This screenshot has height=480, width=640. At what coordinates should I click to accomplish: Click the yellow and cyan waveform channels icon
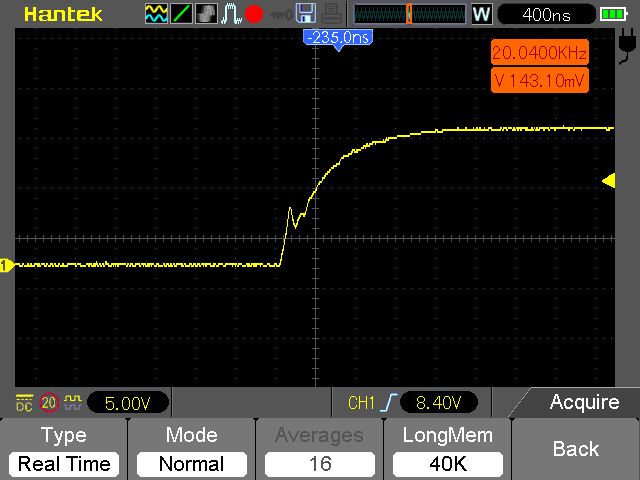(x=156, y=13)
